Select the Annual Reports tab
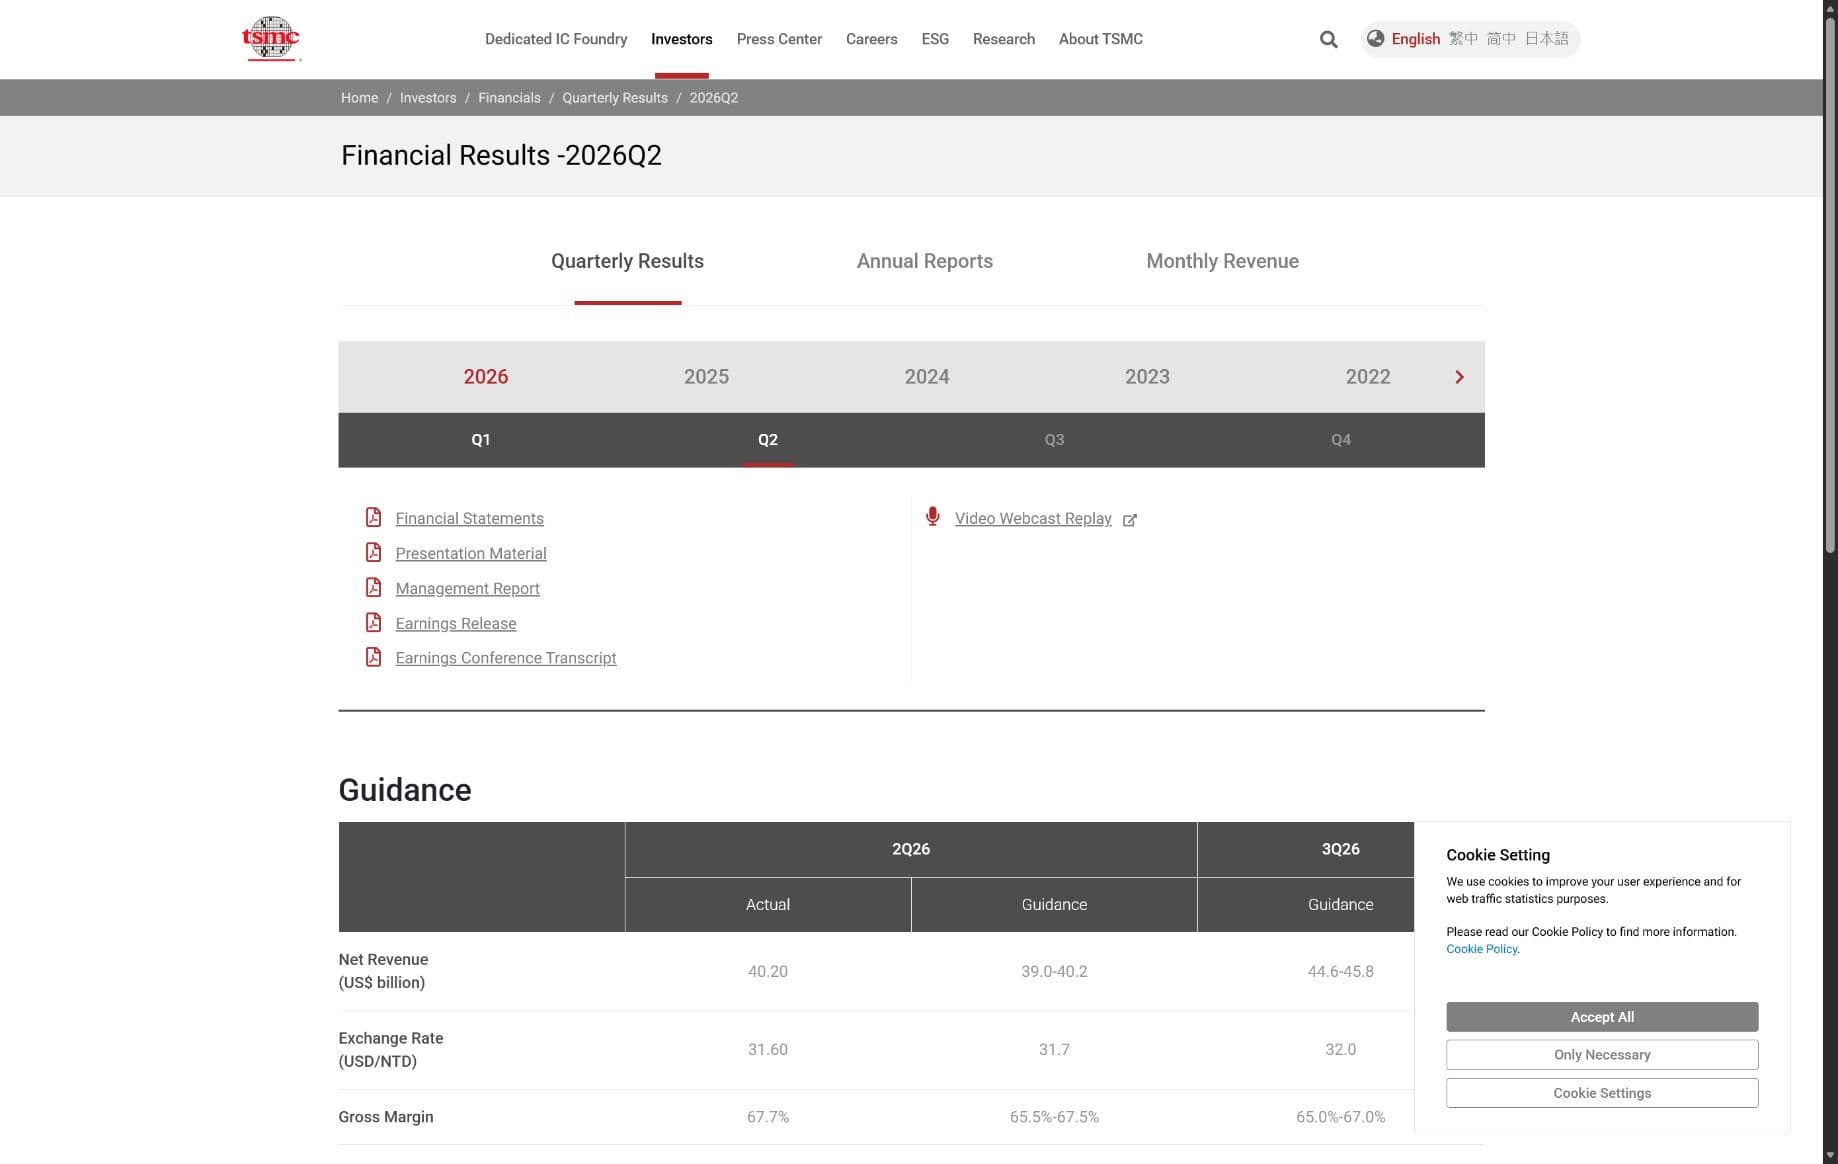1838x1164 pixels. (925, 261)
